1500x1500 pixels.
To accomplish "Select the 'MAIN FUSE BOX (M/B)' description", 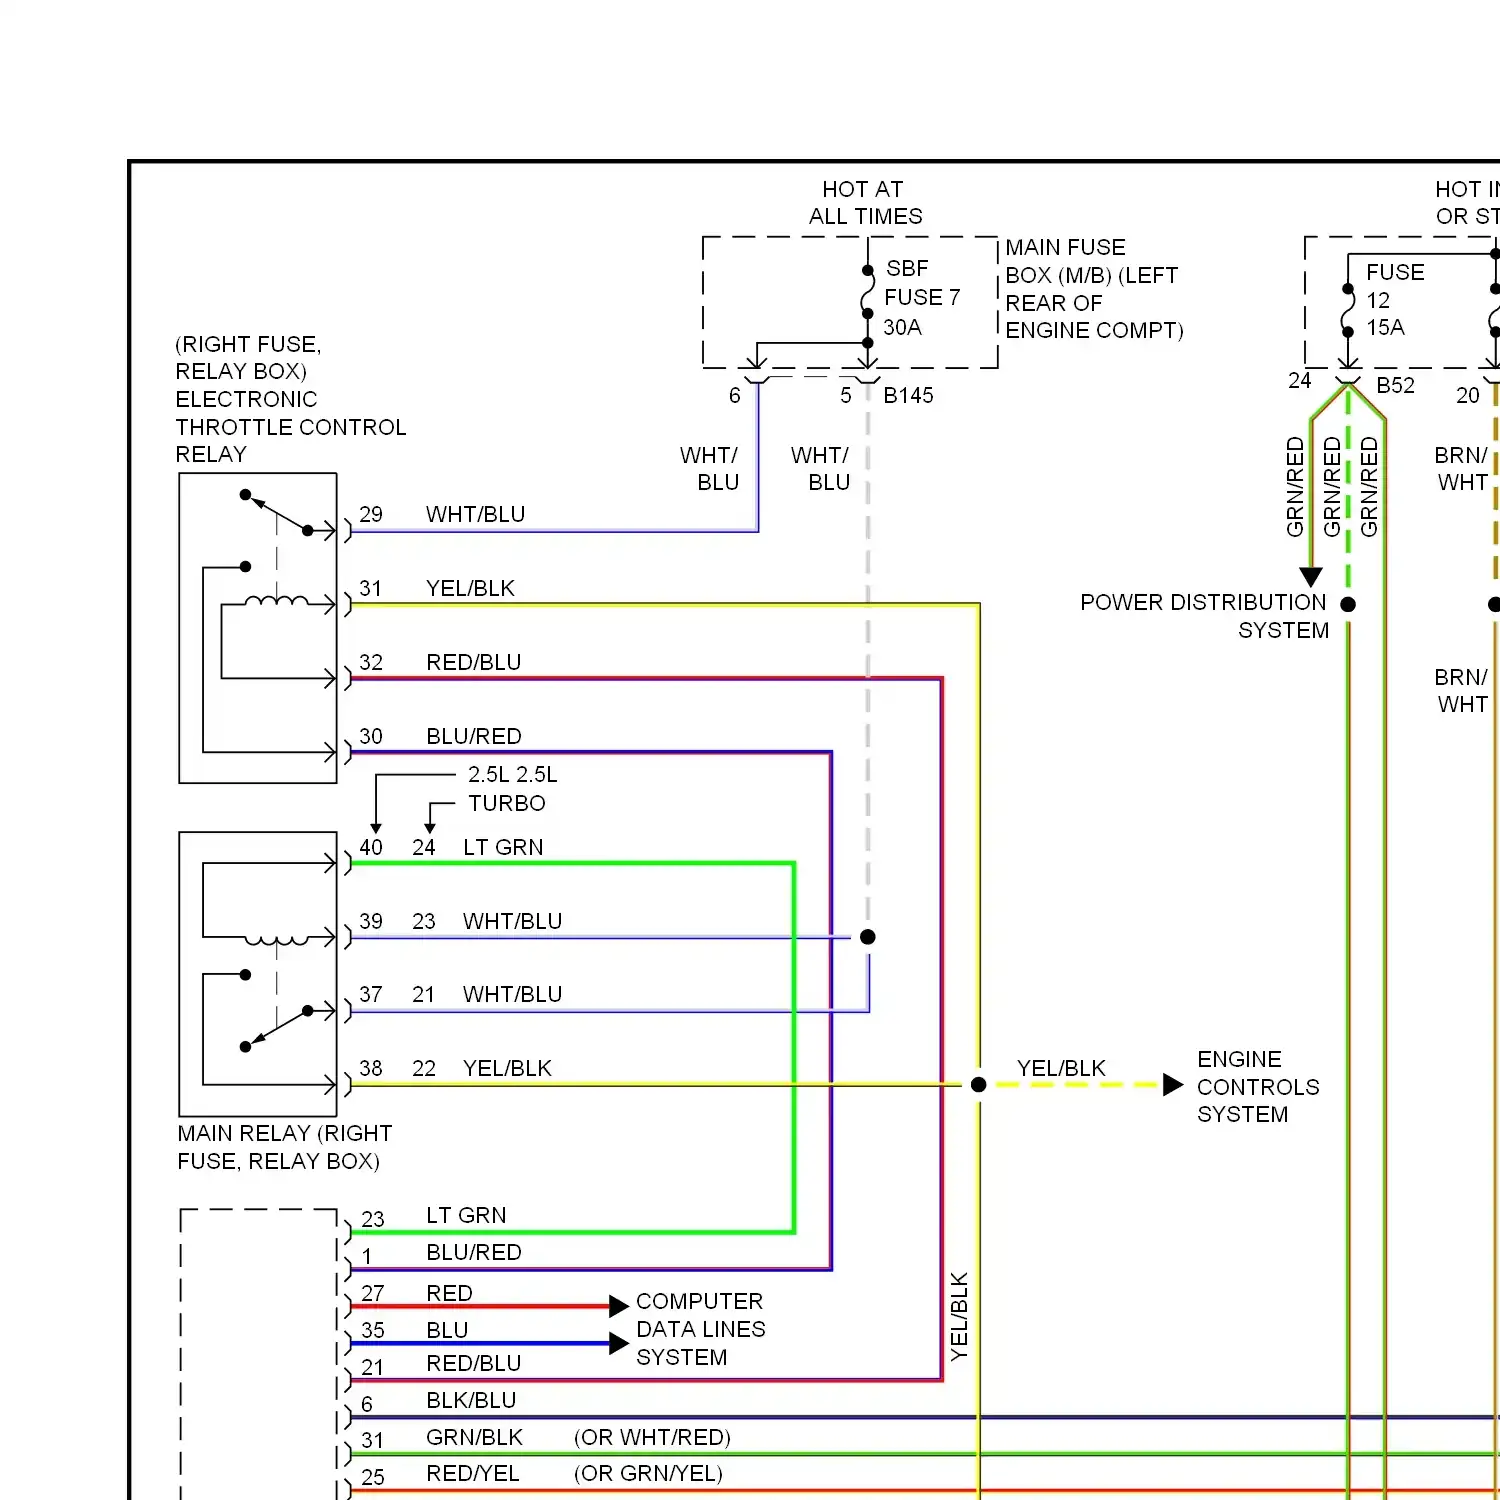I will tap(1094, 289).
